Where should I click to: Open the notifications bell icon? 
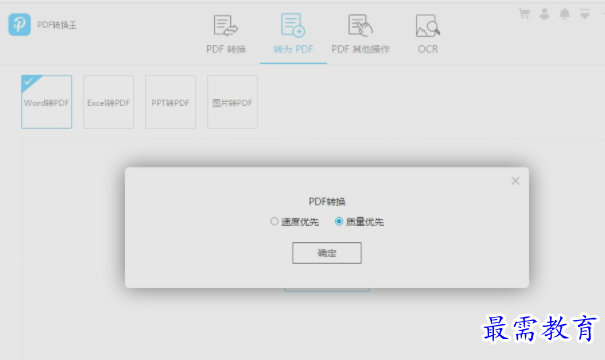pyautogui.click(x=564, y=14)
